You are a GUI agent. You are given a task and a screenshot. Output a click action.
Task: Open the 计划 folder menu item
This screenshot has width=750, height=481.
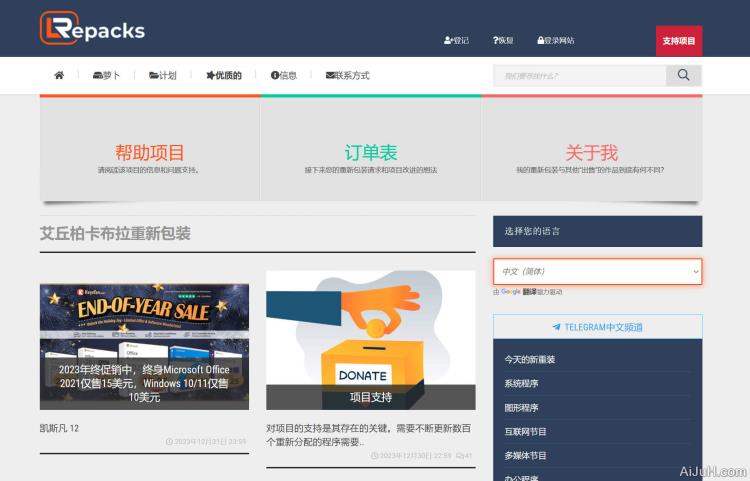click(x=162, y=75)
